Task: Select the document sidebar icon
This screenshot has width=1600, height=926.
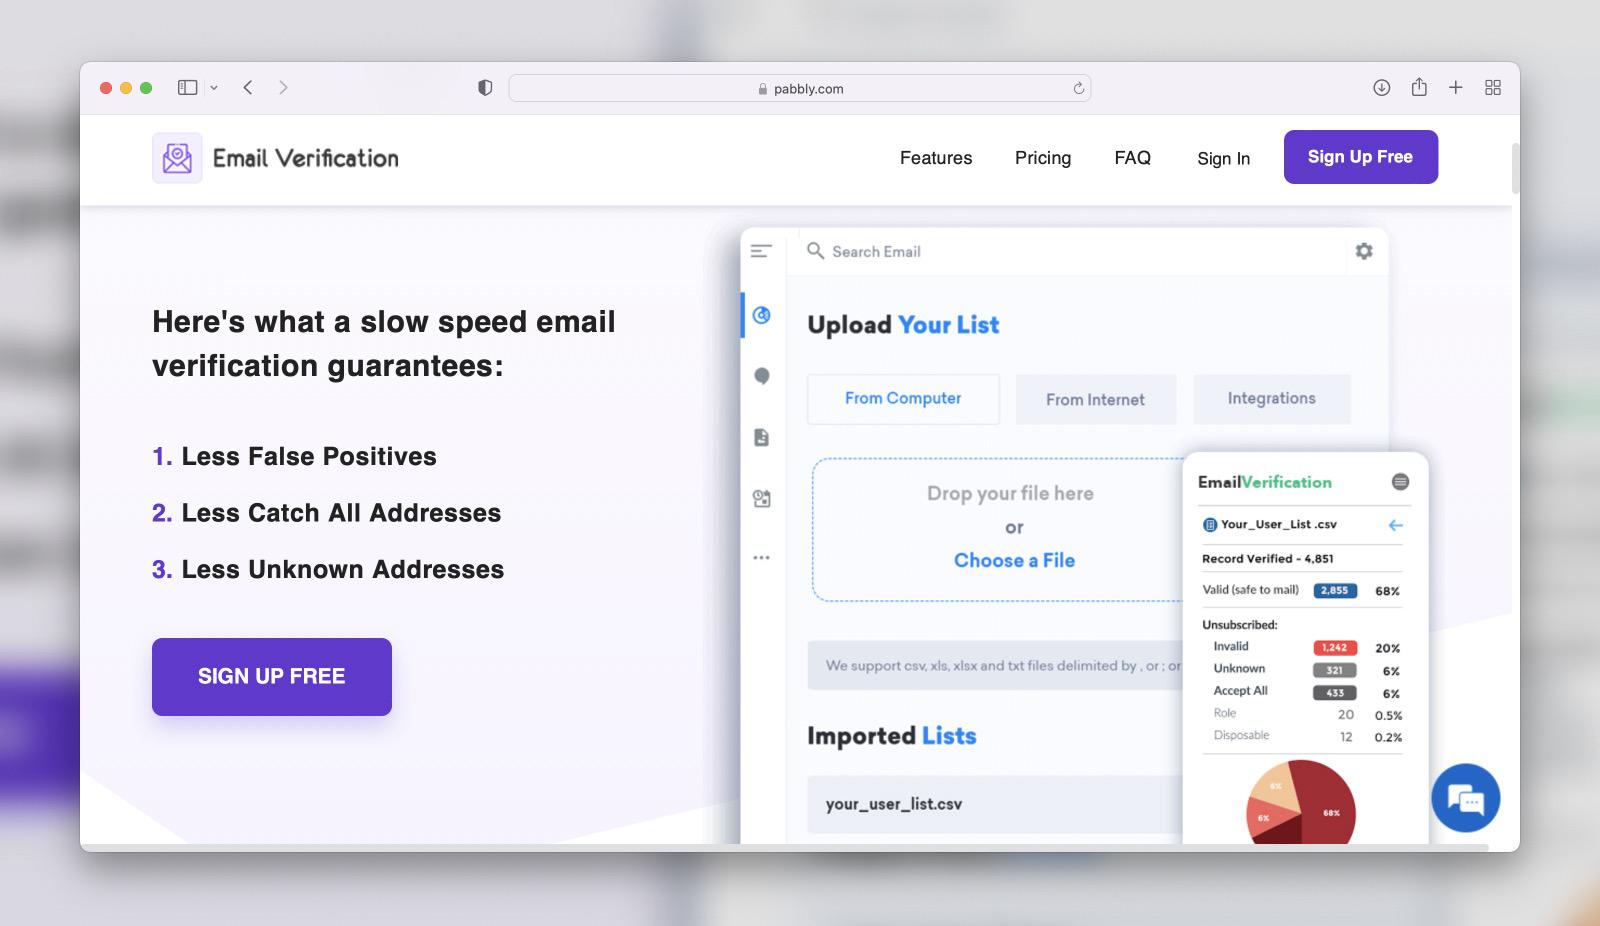Action: tap(762, 437)
